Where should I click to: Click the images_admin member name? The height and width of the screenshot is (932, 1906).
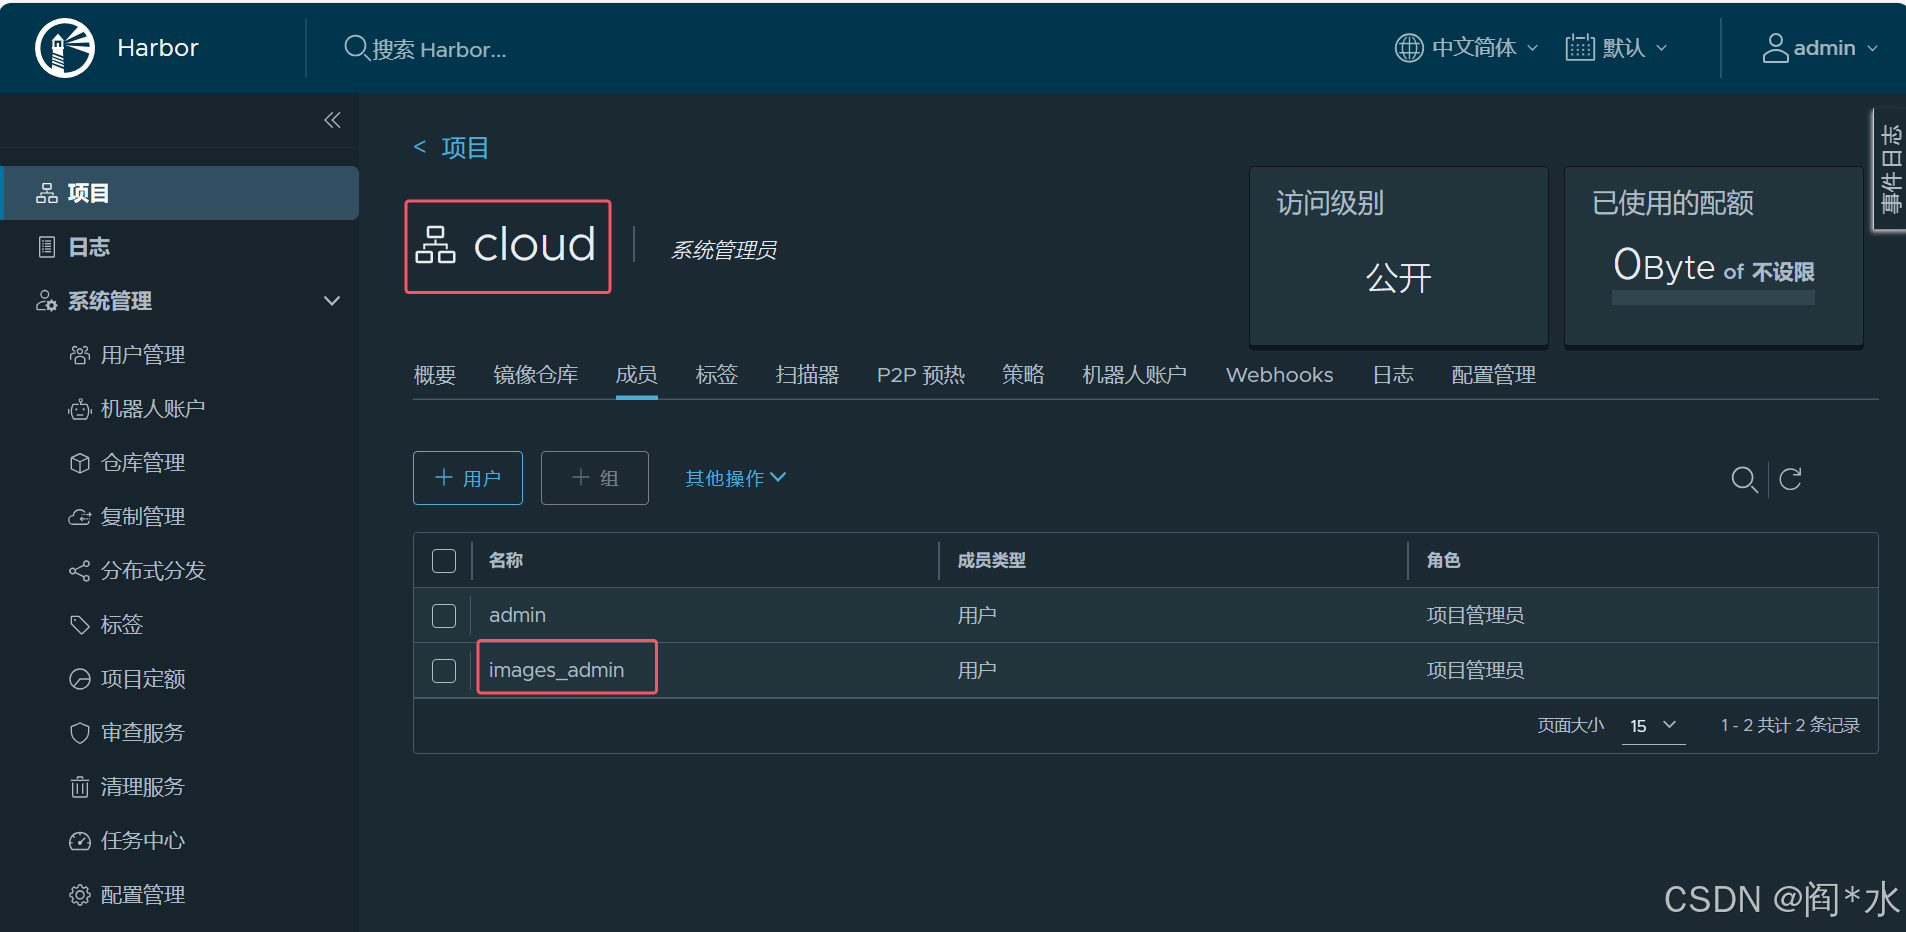pos(556,670)
